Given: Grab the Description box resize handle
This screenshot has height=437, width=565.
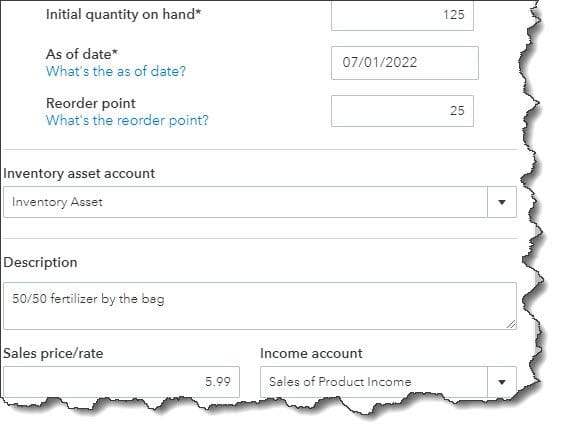Looking at the screenshot, I should [x=511, y=324].
